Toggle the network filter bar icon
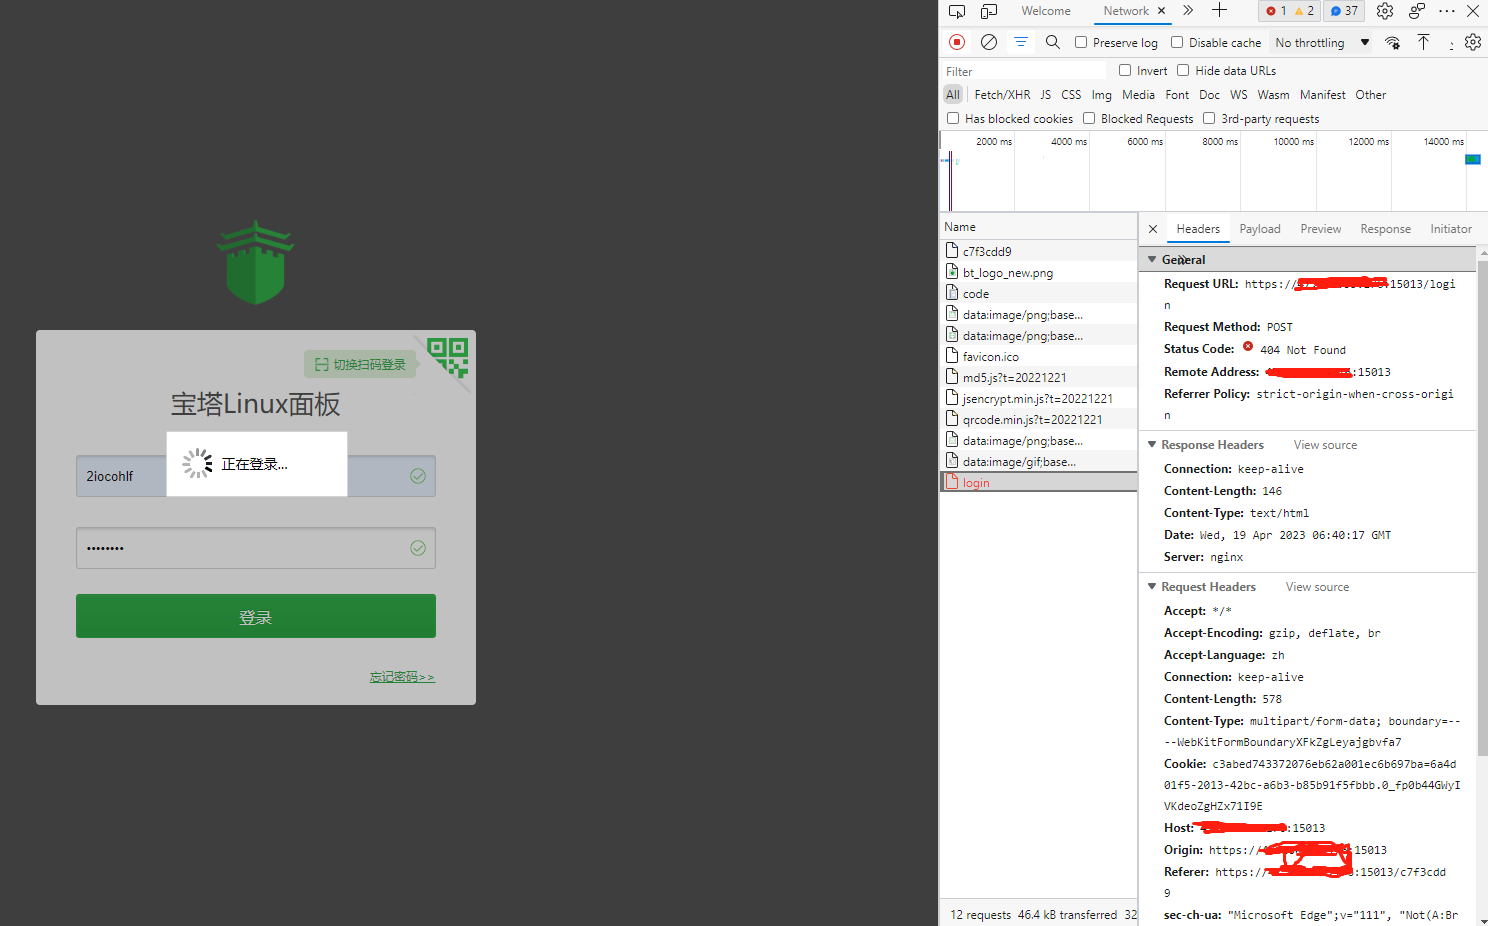Screen dimensions: 1488x926 [x=1021, y=42]
